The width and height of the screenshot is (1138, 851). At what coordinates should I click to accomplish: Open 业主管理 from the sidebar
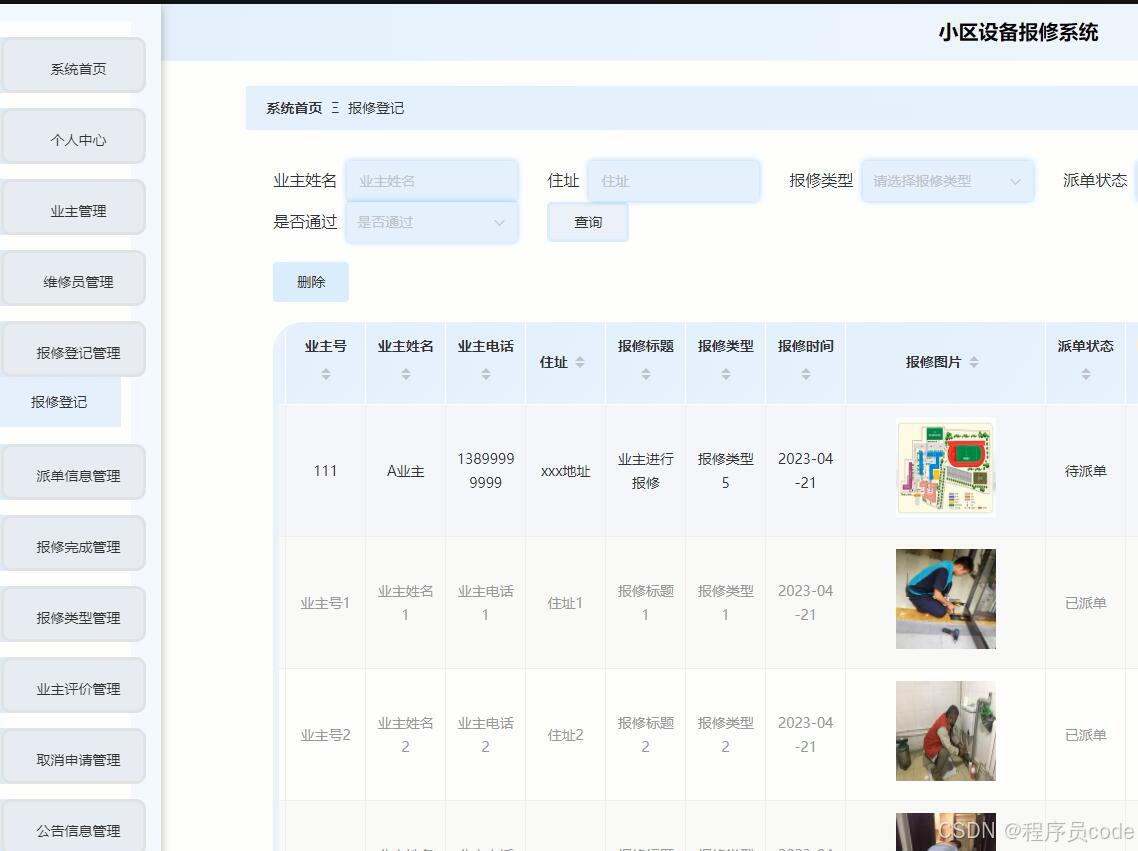(73, 209)
